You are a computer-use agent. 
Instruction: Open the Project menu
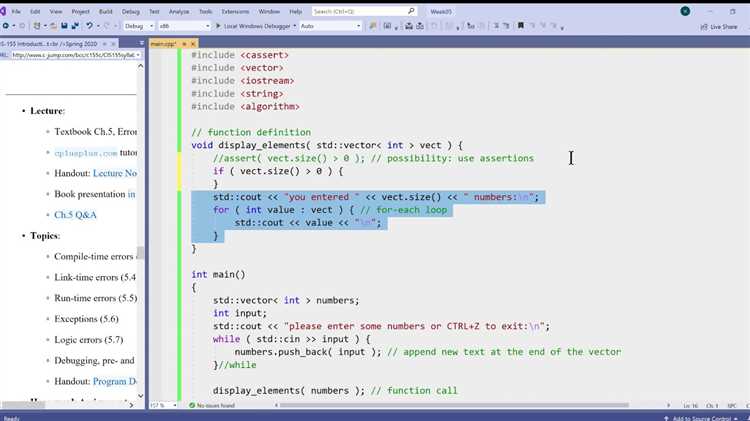pos(80,11)
